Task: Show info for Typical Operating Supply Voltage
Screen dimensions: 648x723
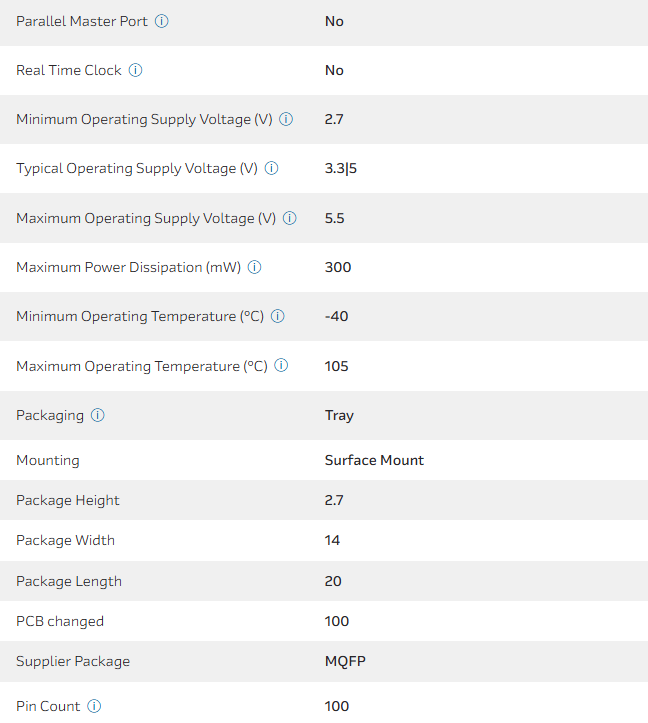Action: pyautogui.click(x=271, y=169)
